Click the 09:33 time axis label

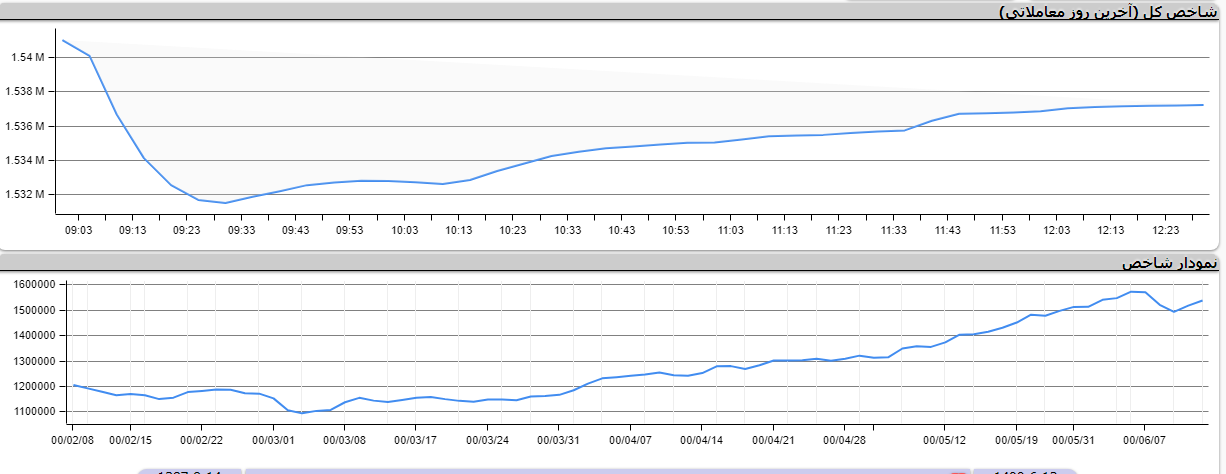241,230
